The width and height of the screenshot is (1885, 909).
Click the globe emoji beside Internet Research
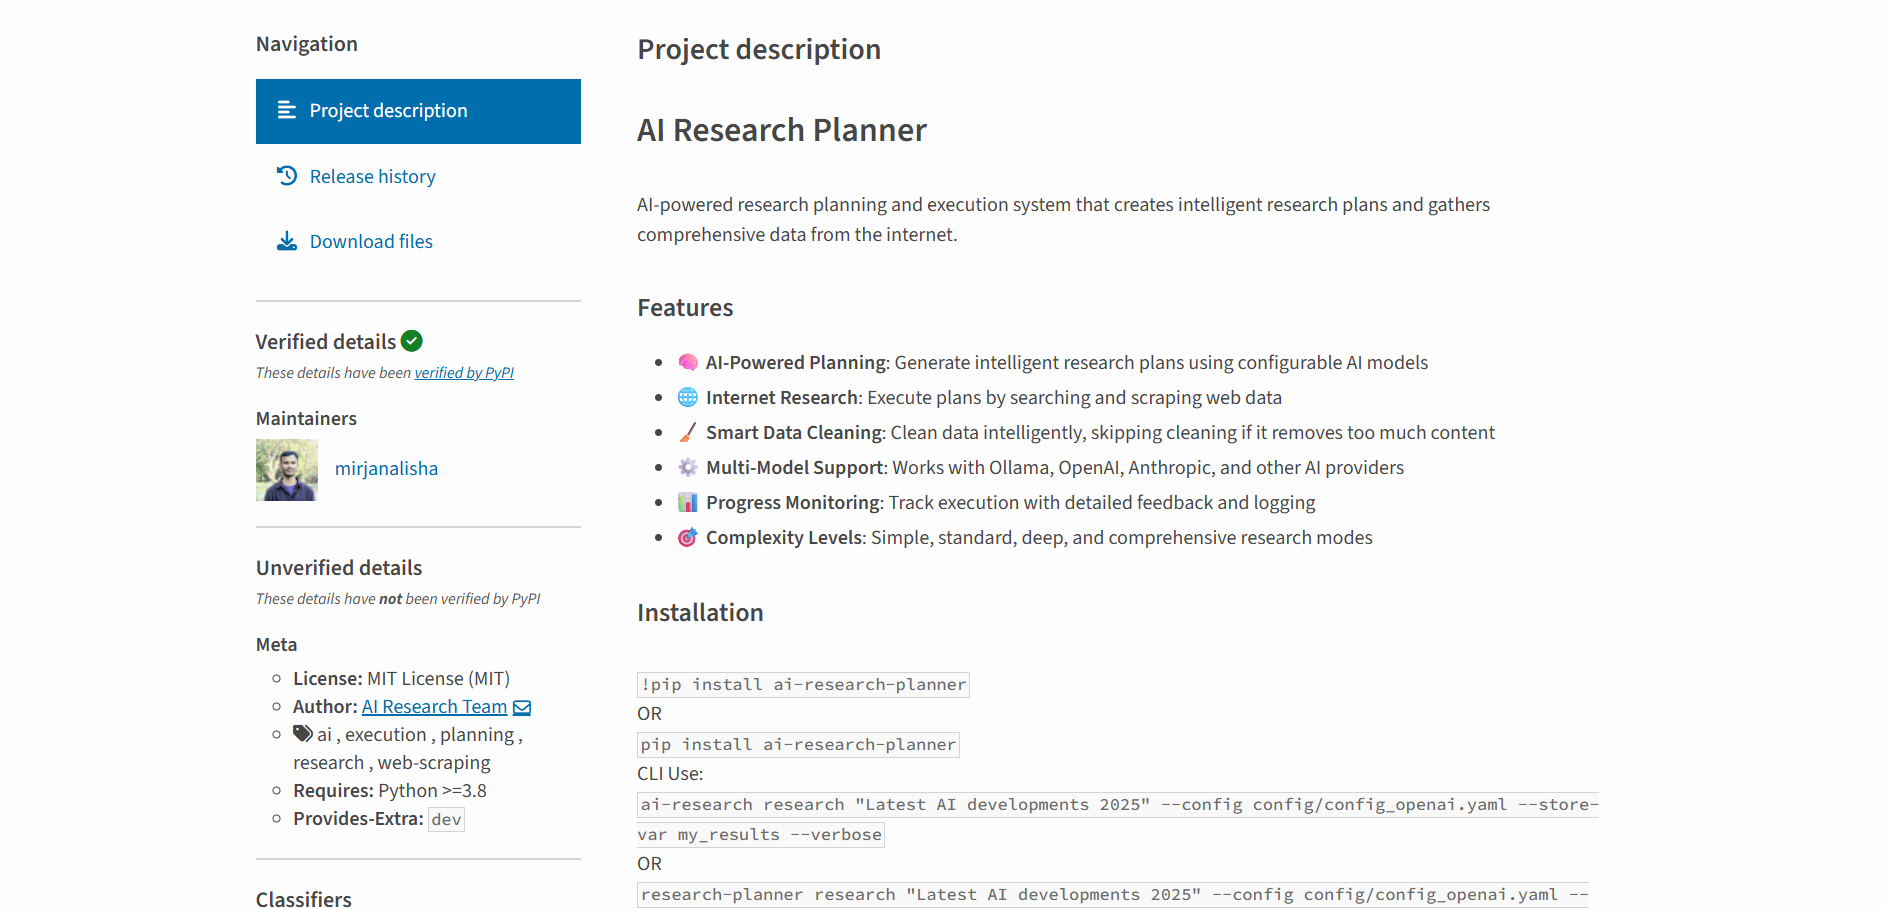point(687,397)
